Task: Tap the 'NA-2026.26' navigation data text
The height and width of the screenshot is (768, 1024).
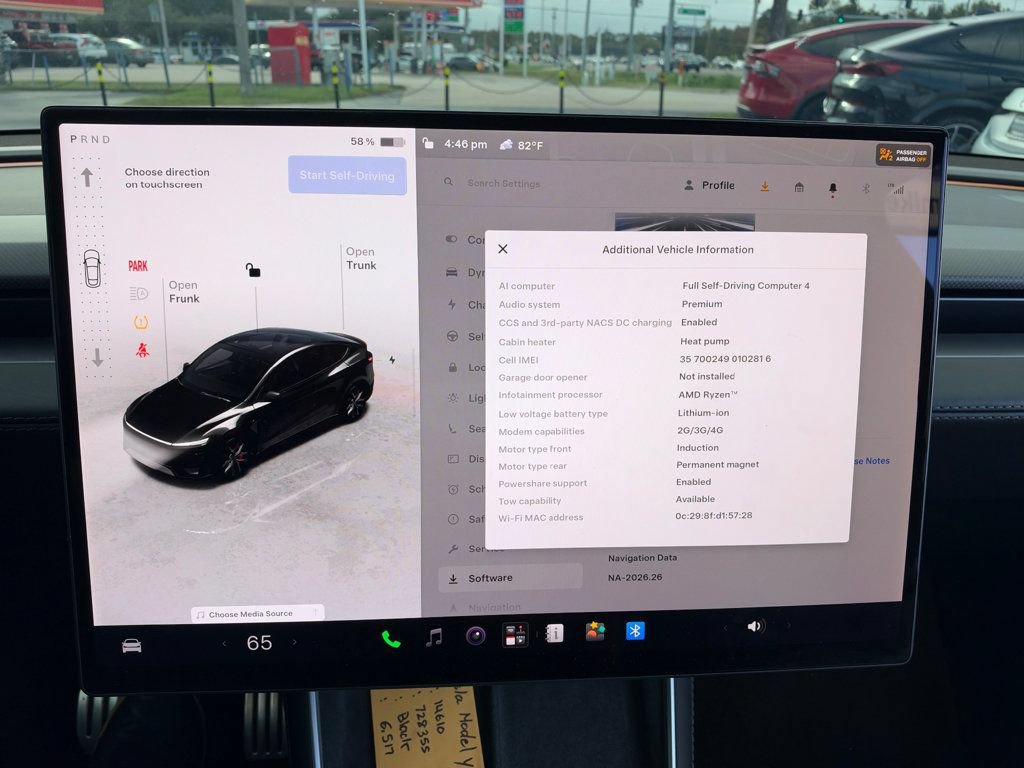Action: click(635, 577)
